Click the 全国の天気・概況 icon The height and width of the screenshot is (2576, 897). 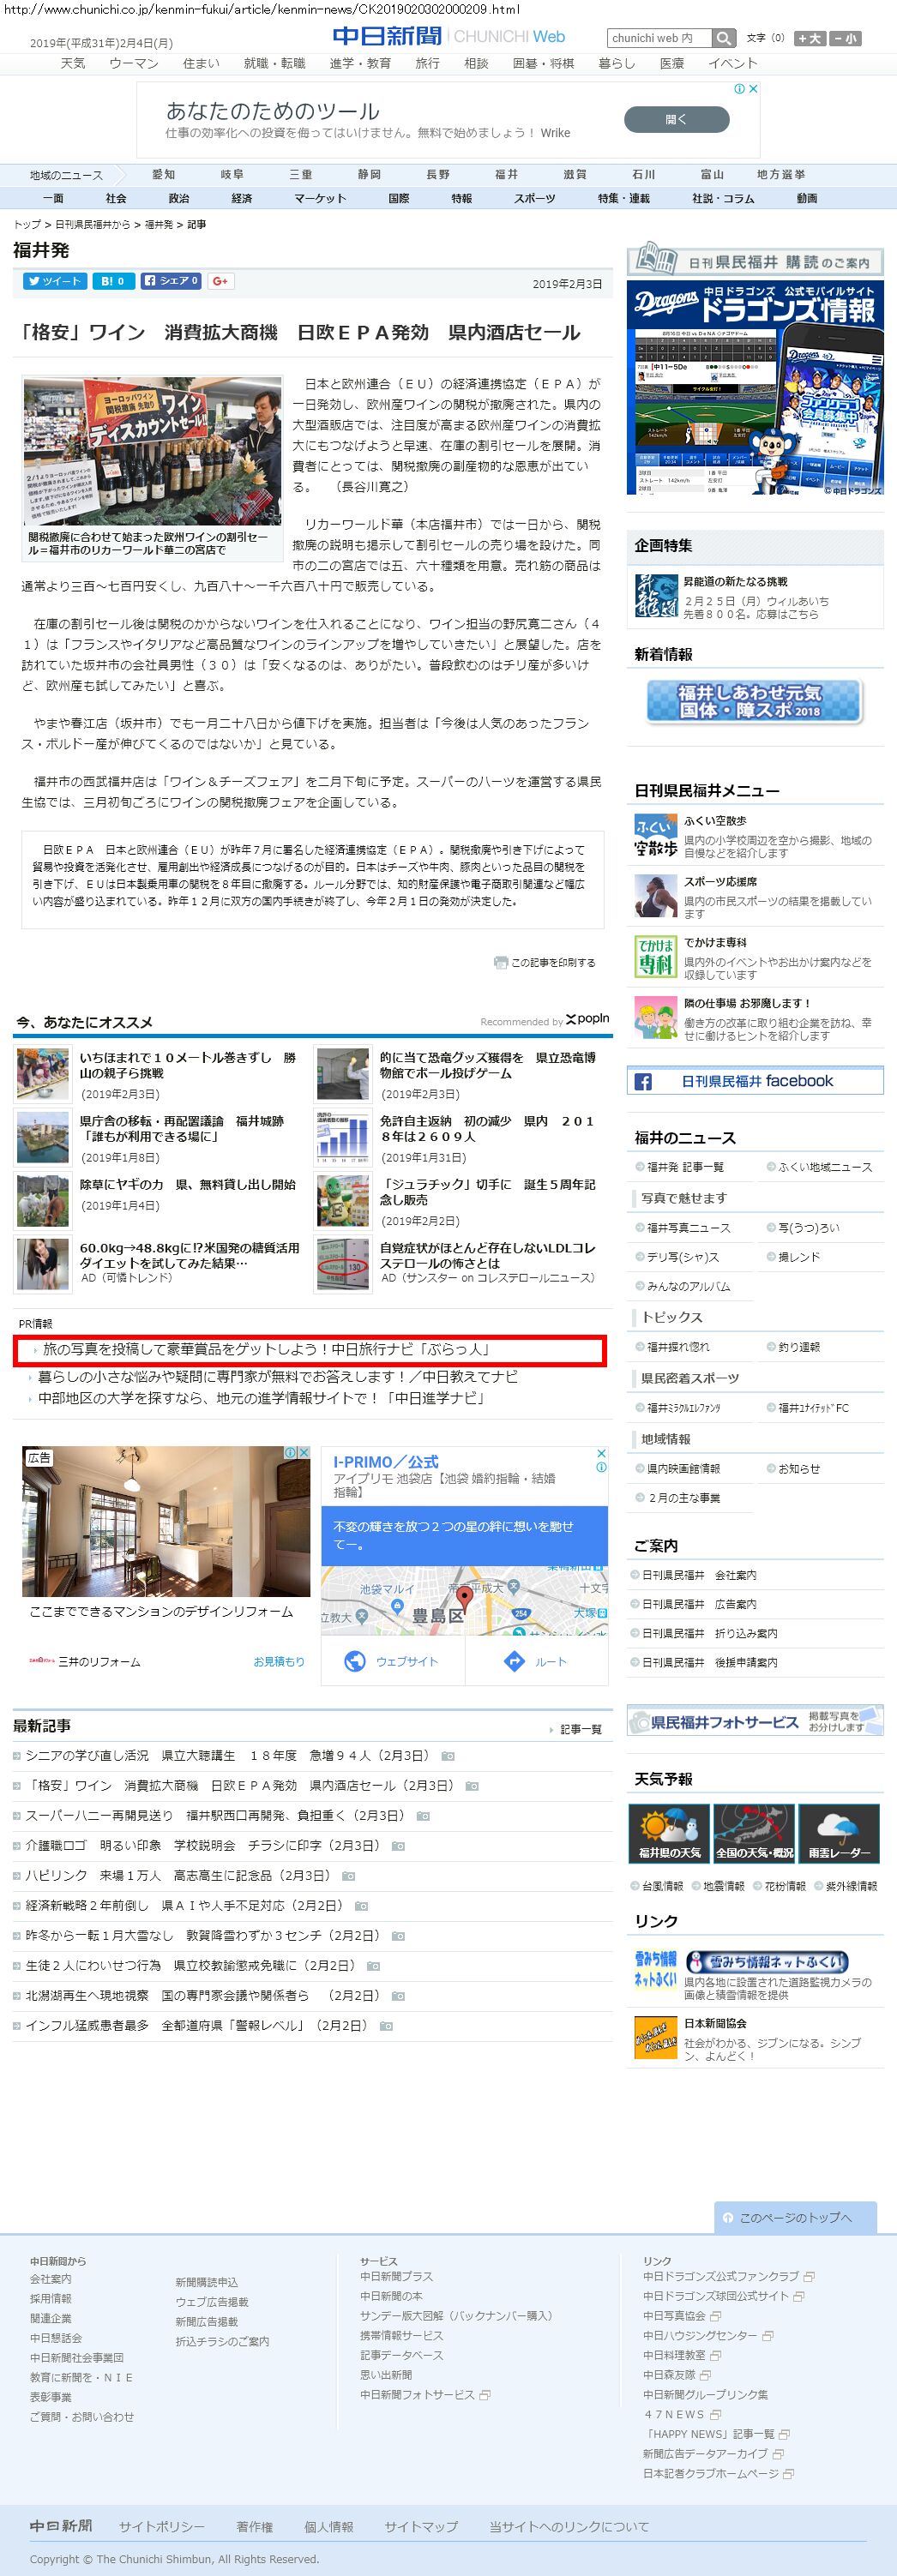(754, 1834)
